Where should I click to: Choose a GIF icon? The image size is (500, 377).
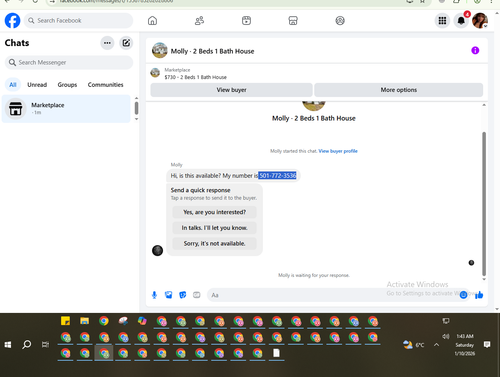tap(197, 295)
